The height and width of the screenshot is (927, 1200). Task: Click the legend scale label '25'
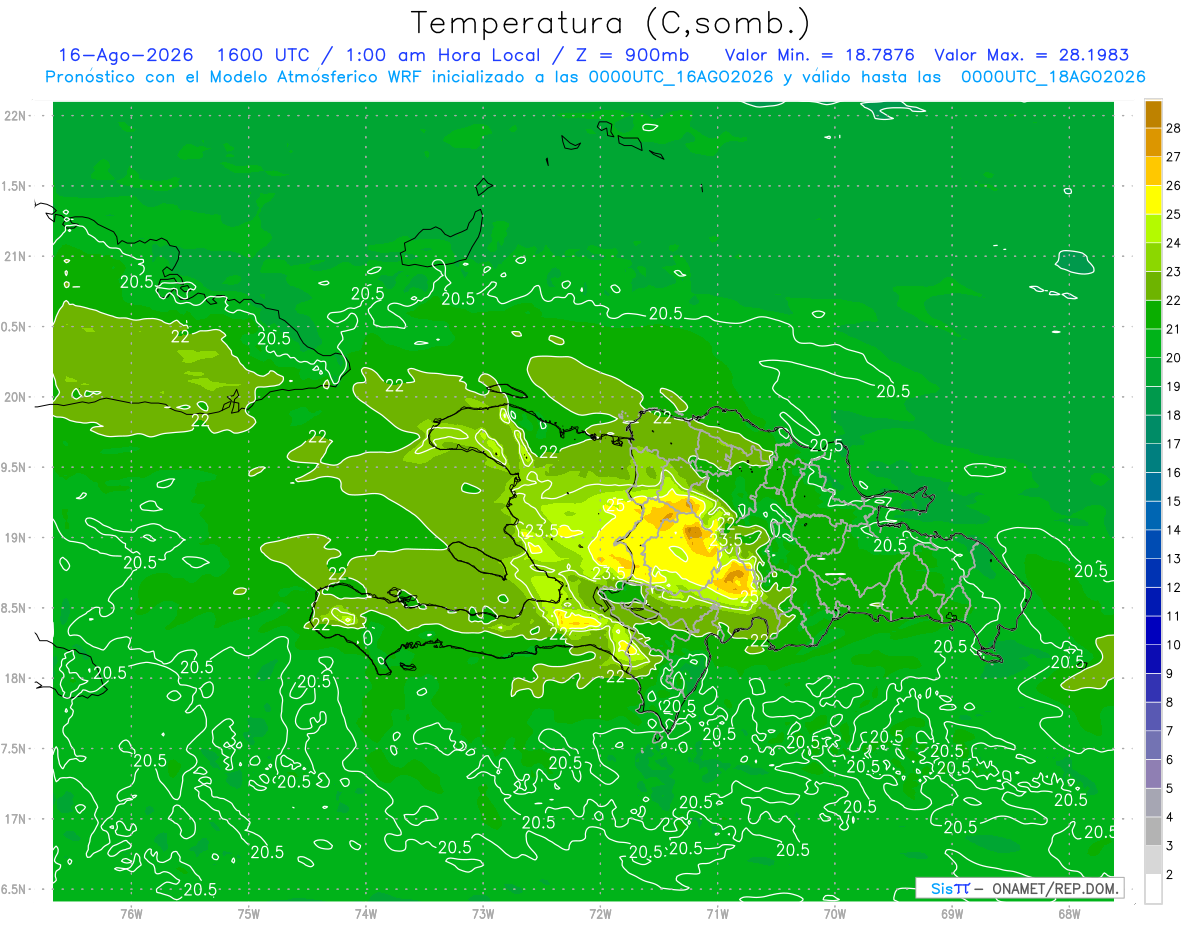point(1174,214)
